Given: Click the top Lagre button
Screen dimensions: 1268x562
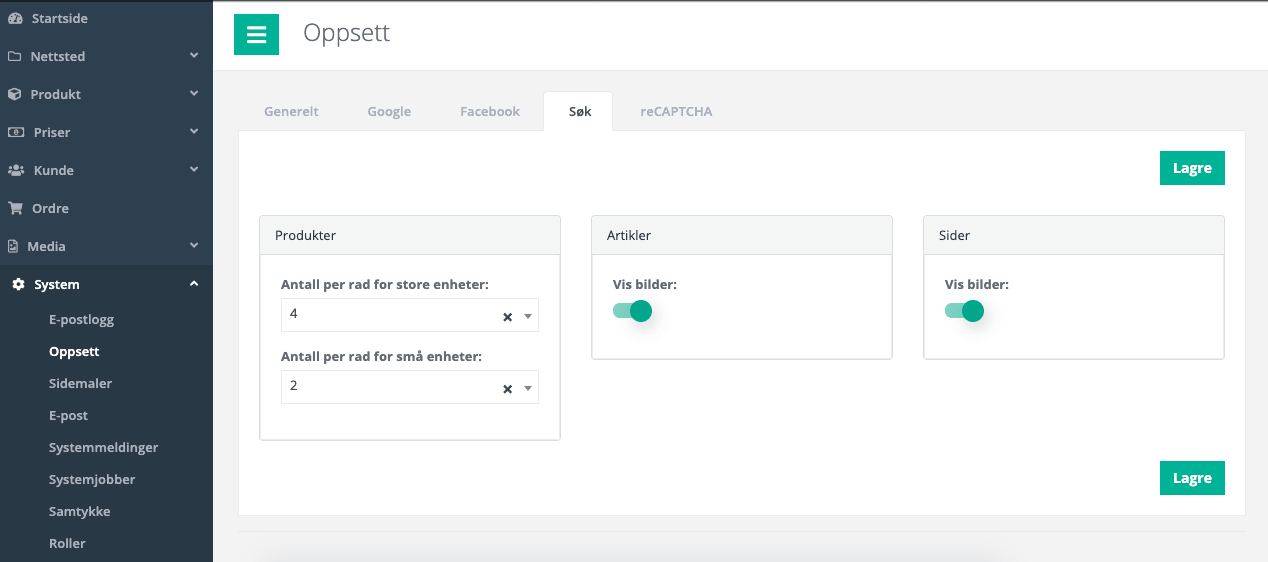Looking at the screenshot, I should click(1192, 168).
